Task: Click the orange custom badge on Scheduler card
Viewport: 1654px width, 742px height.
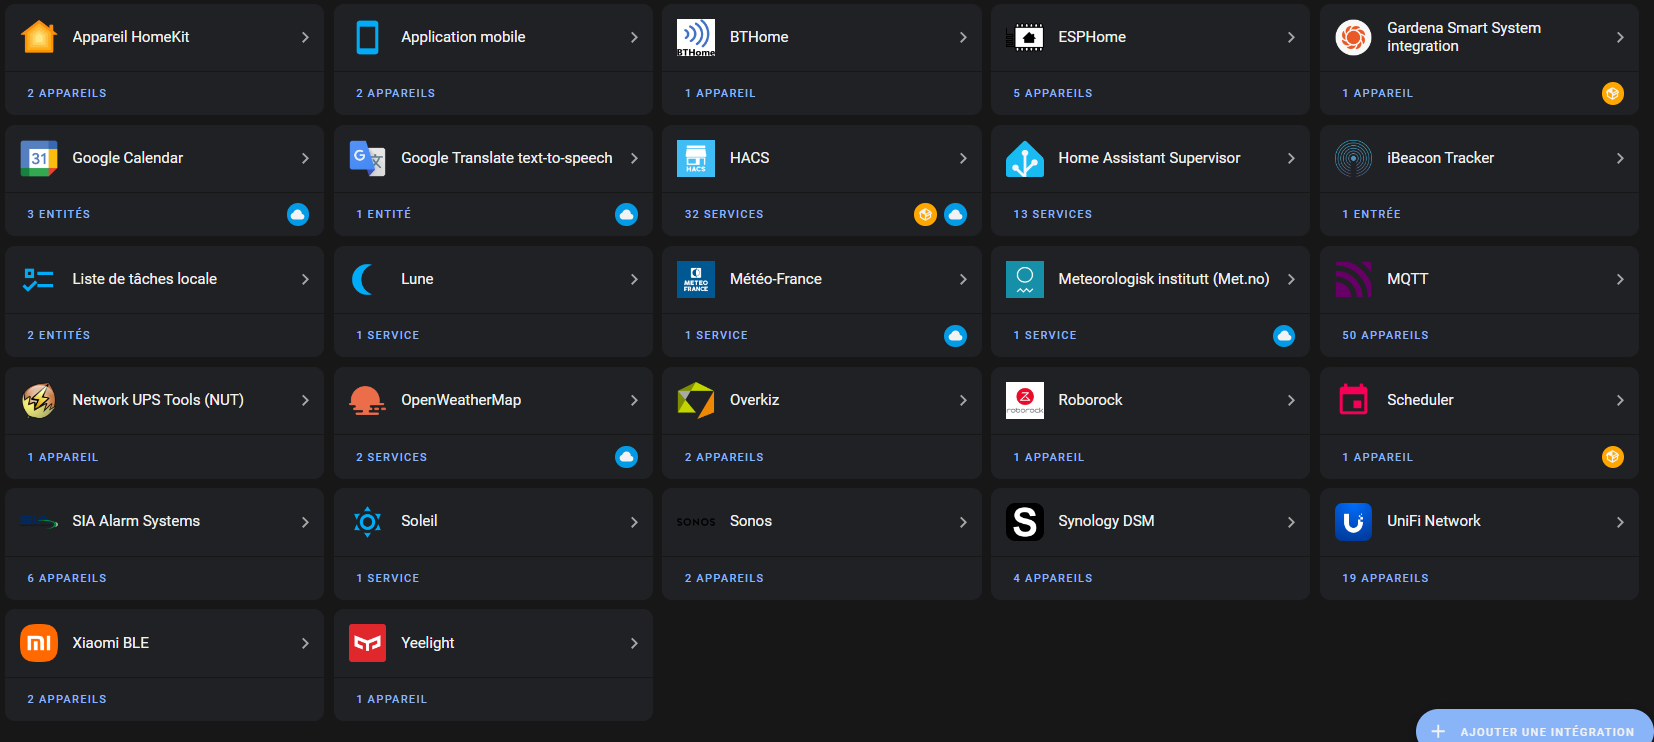Action: 1613,457
